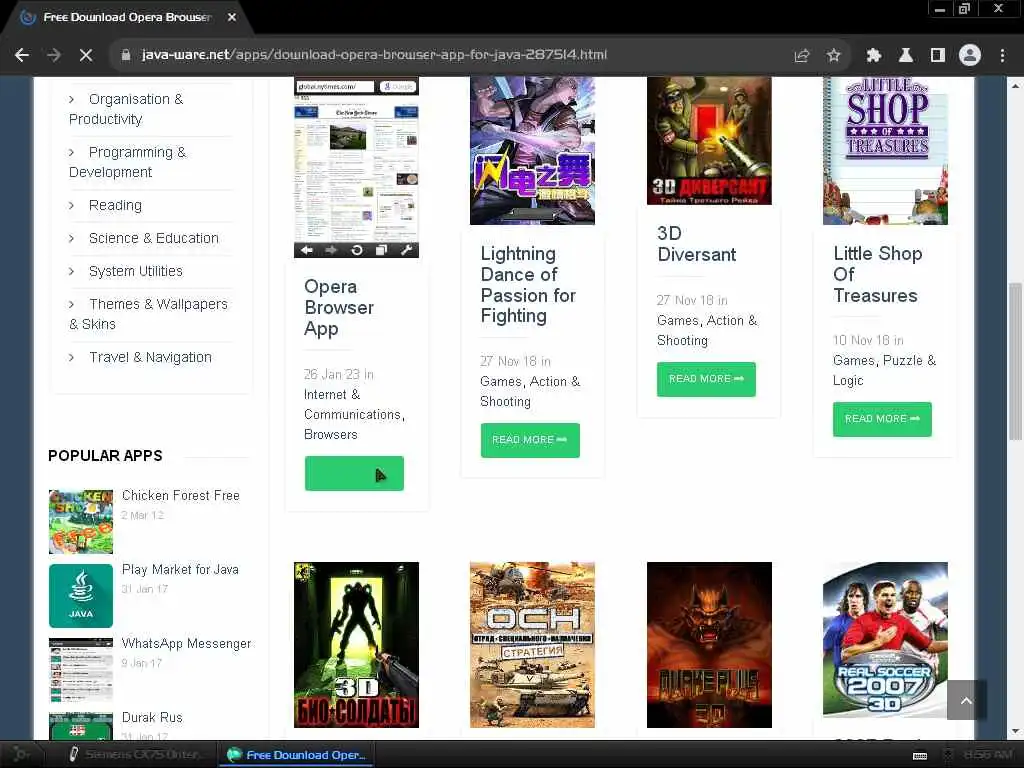This screenshot has width=1024, height=768.
Task: Open Browsers category link under Opera app
Action: coord(330,435)
